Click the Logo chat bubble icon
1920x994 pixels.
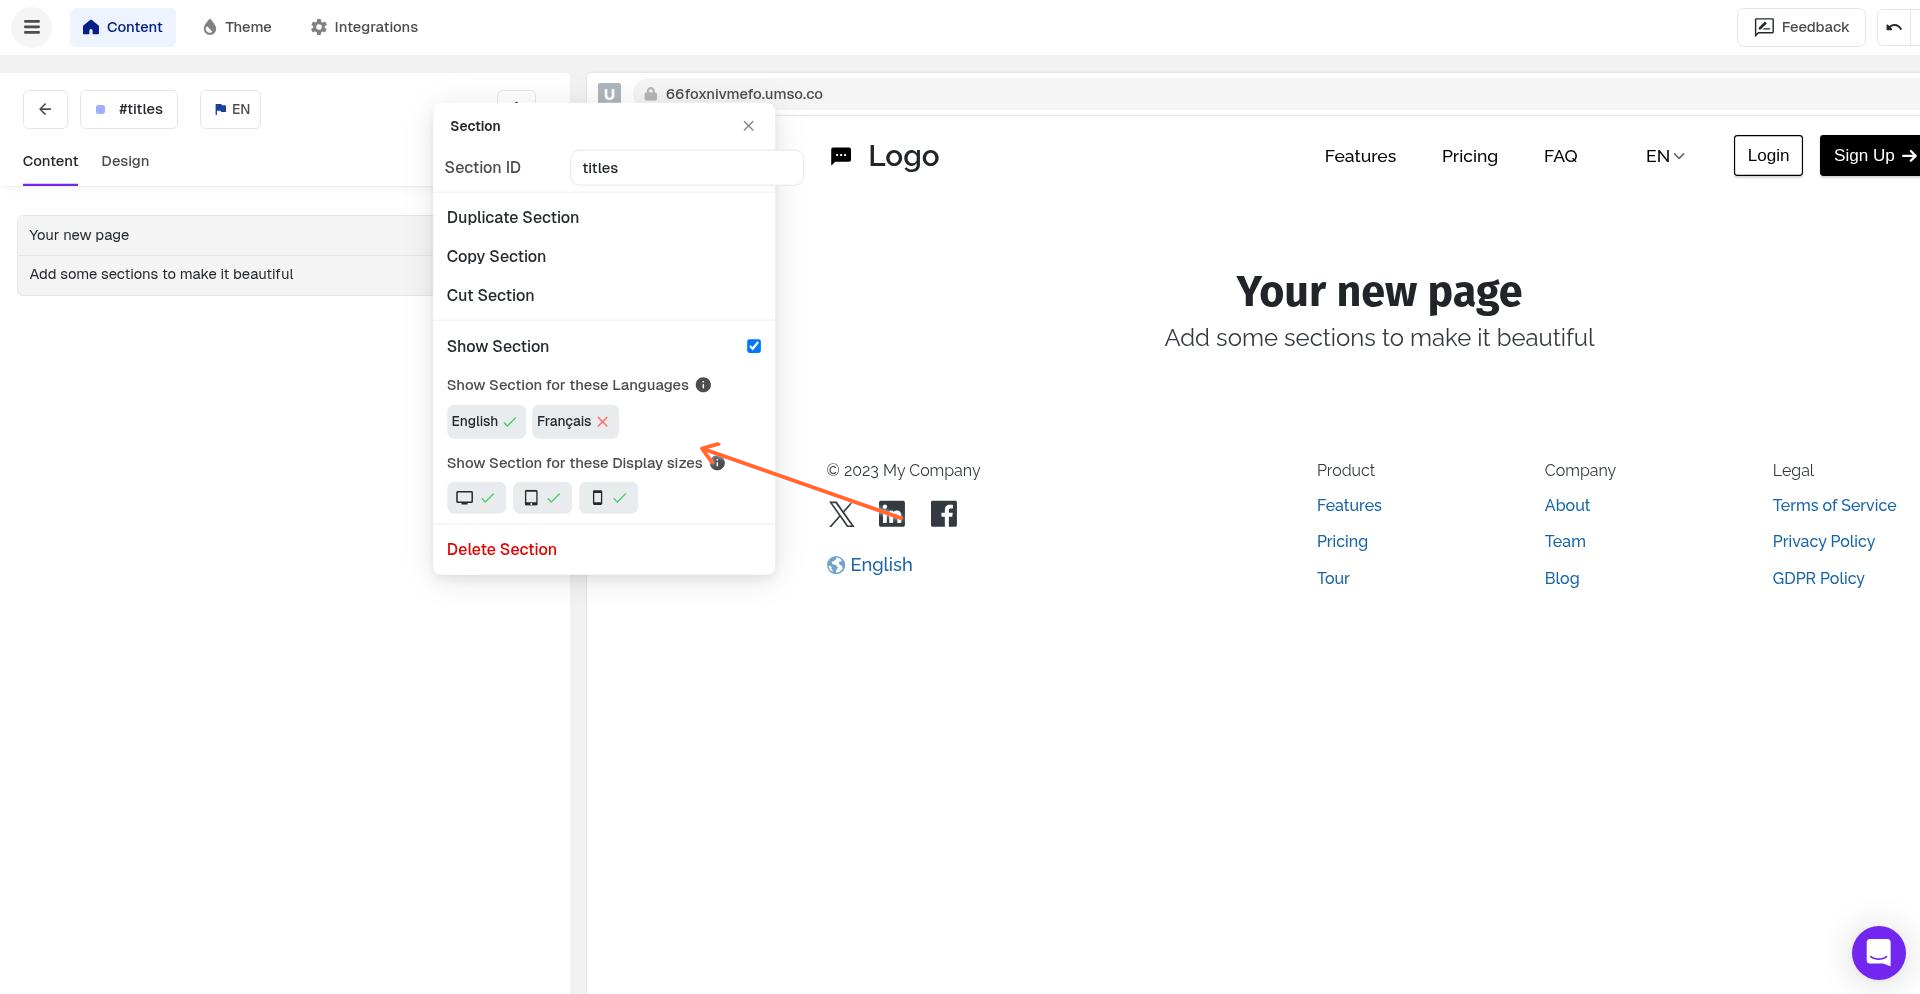pos(841,156)
